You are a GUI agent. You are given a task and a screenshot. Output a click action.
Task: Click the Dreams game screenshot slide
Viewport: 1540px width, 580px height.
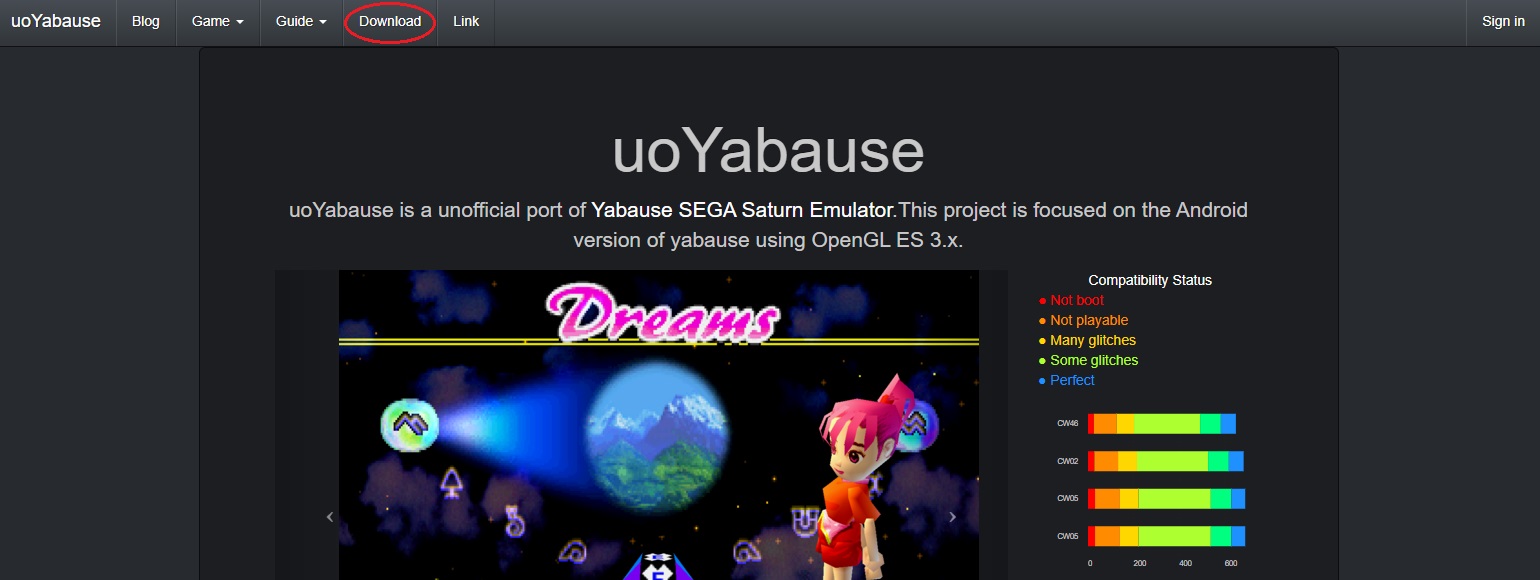click(659, 425)
